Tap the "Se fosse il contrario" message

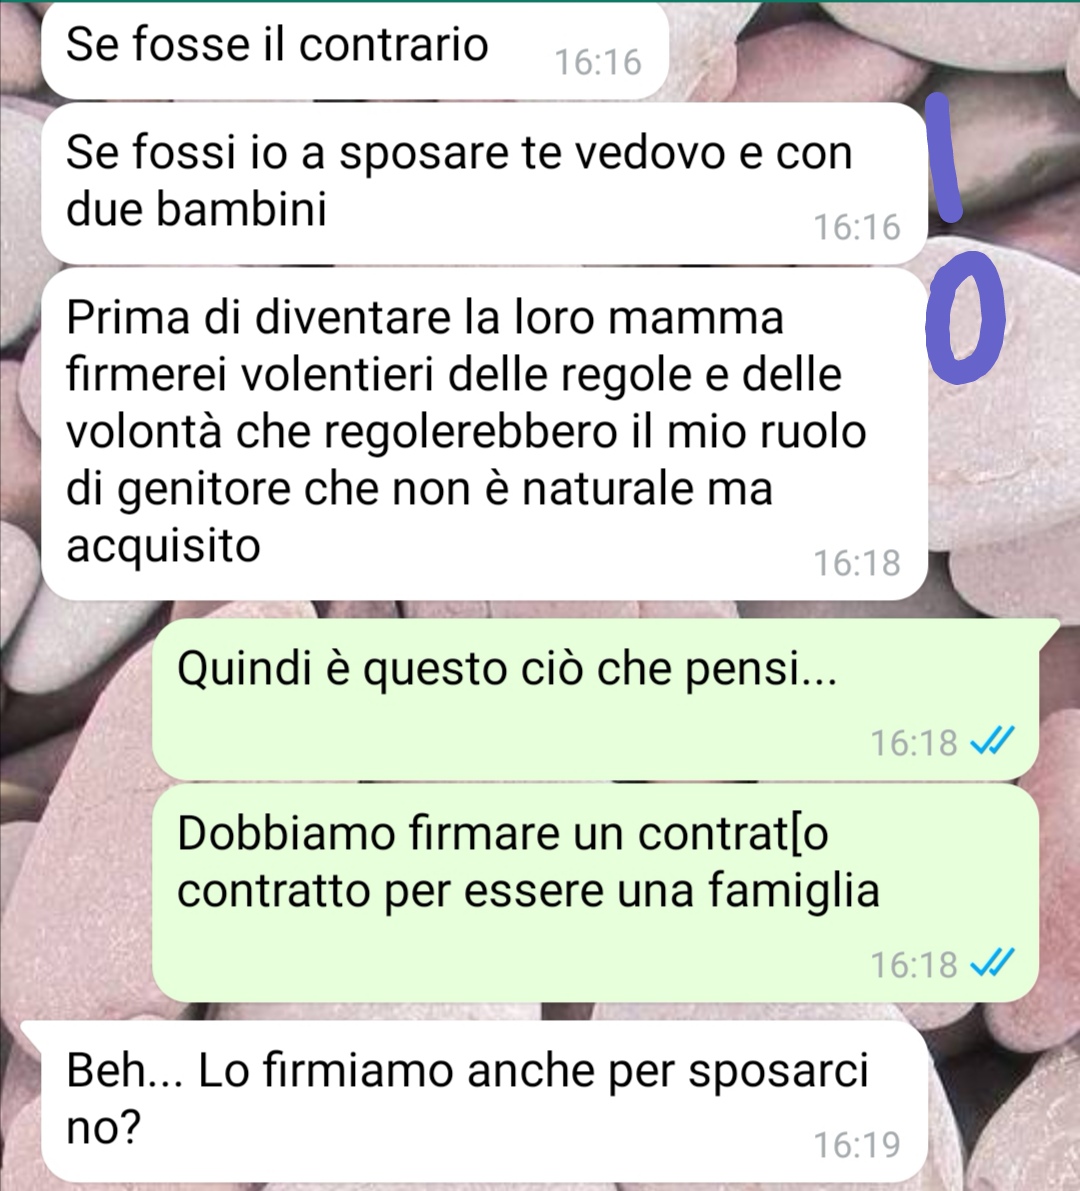(x=355, y=50)
